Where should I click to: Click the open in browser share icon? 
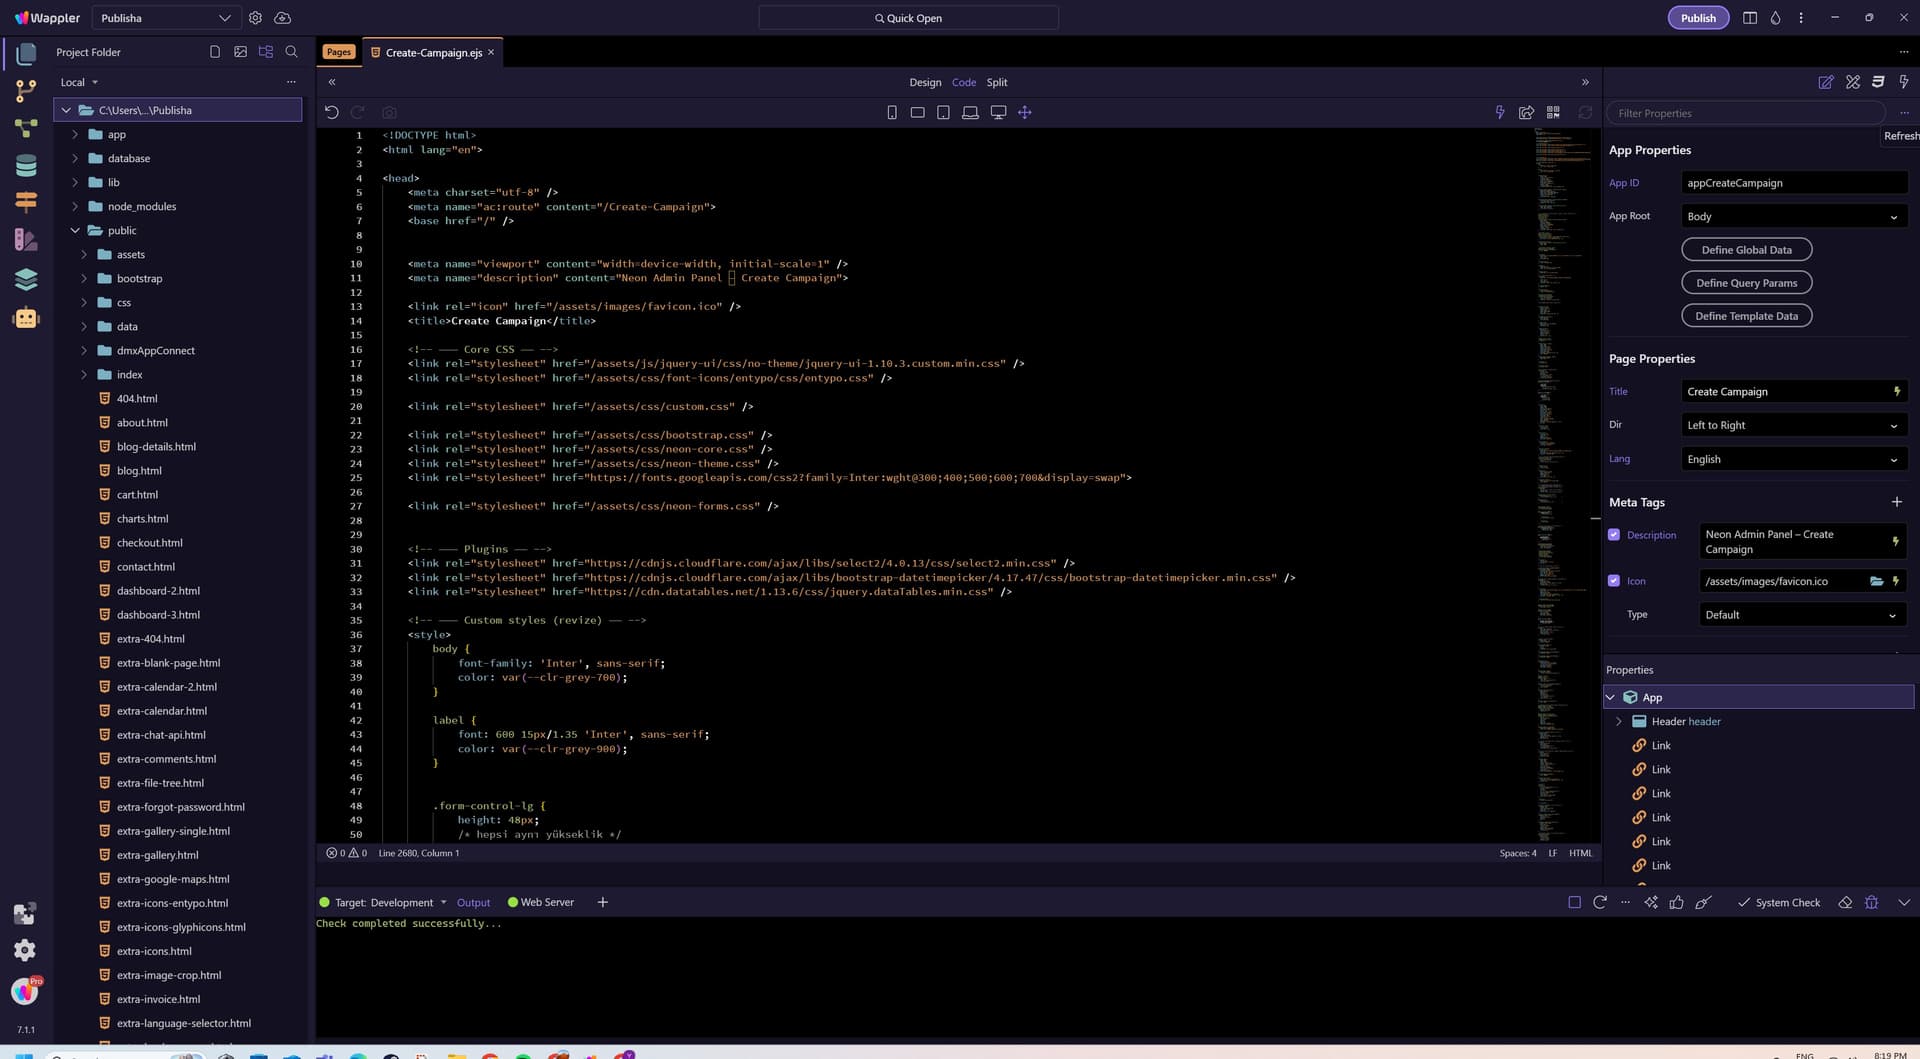tap(1527, 113)
